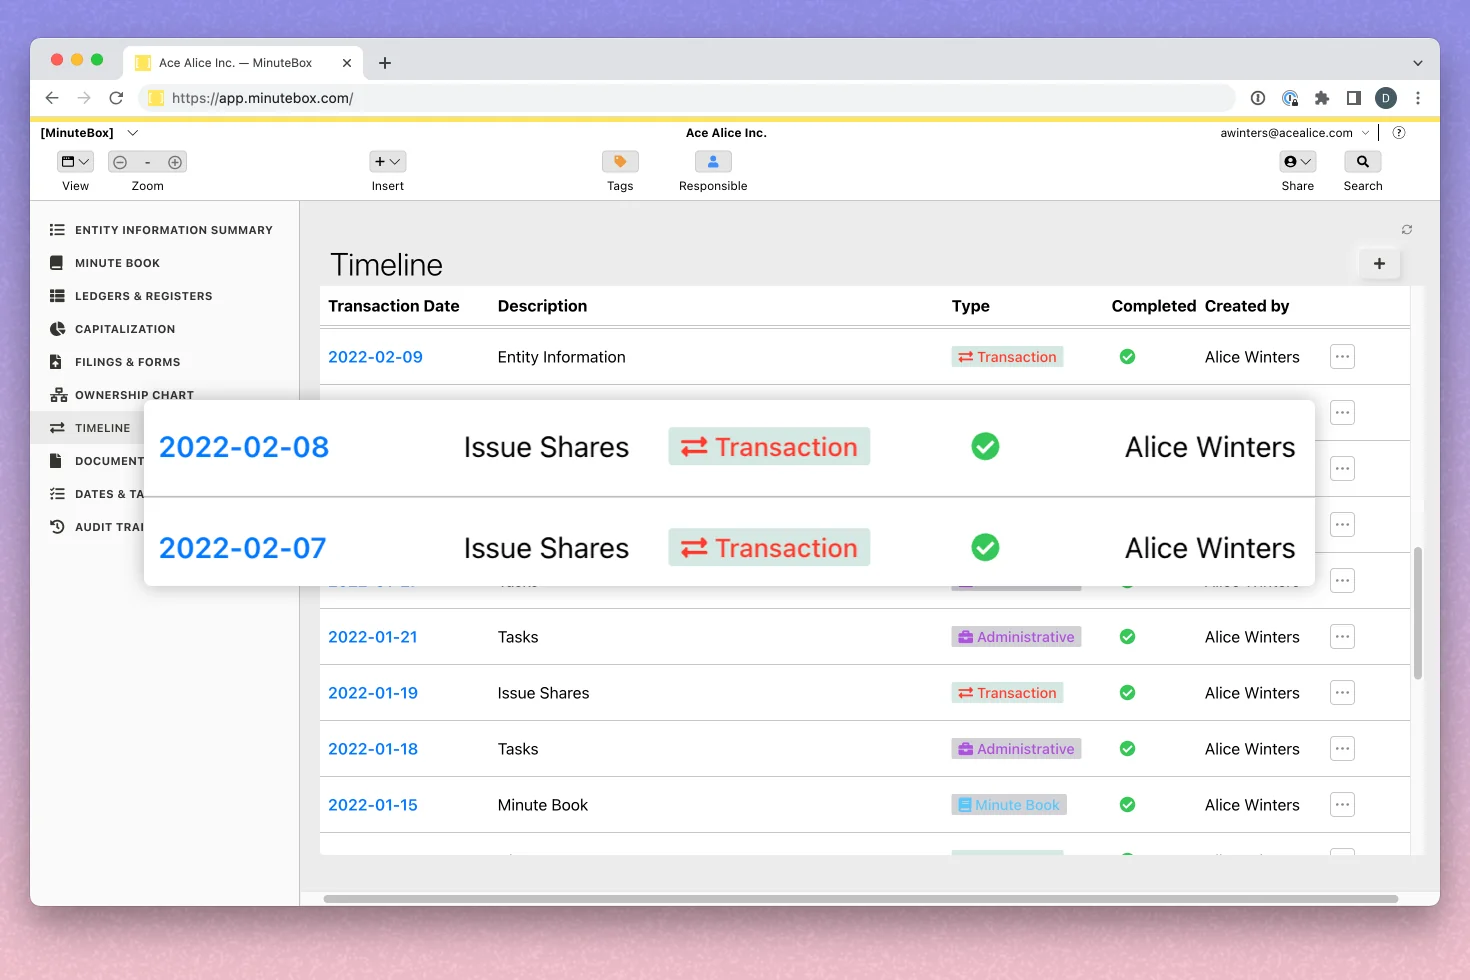Click the zoom in plus icon
Image resolution: width=1470 pixels, height=980 pixels.
point(175,162)
